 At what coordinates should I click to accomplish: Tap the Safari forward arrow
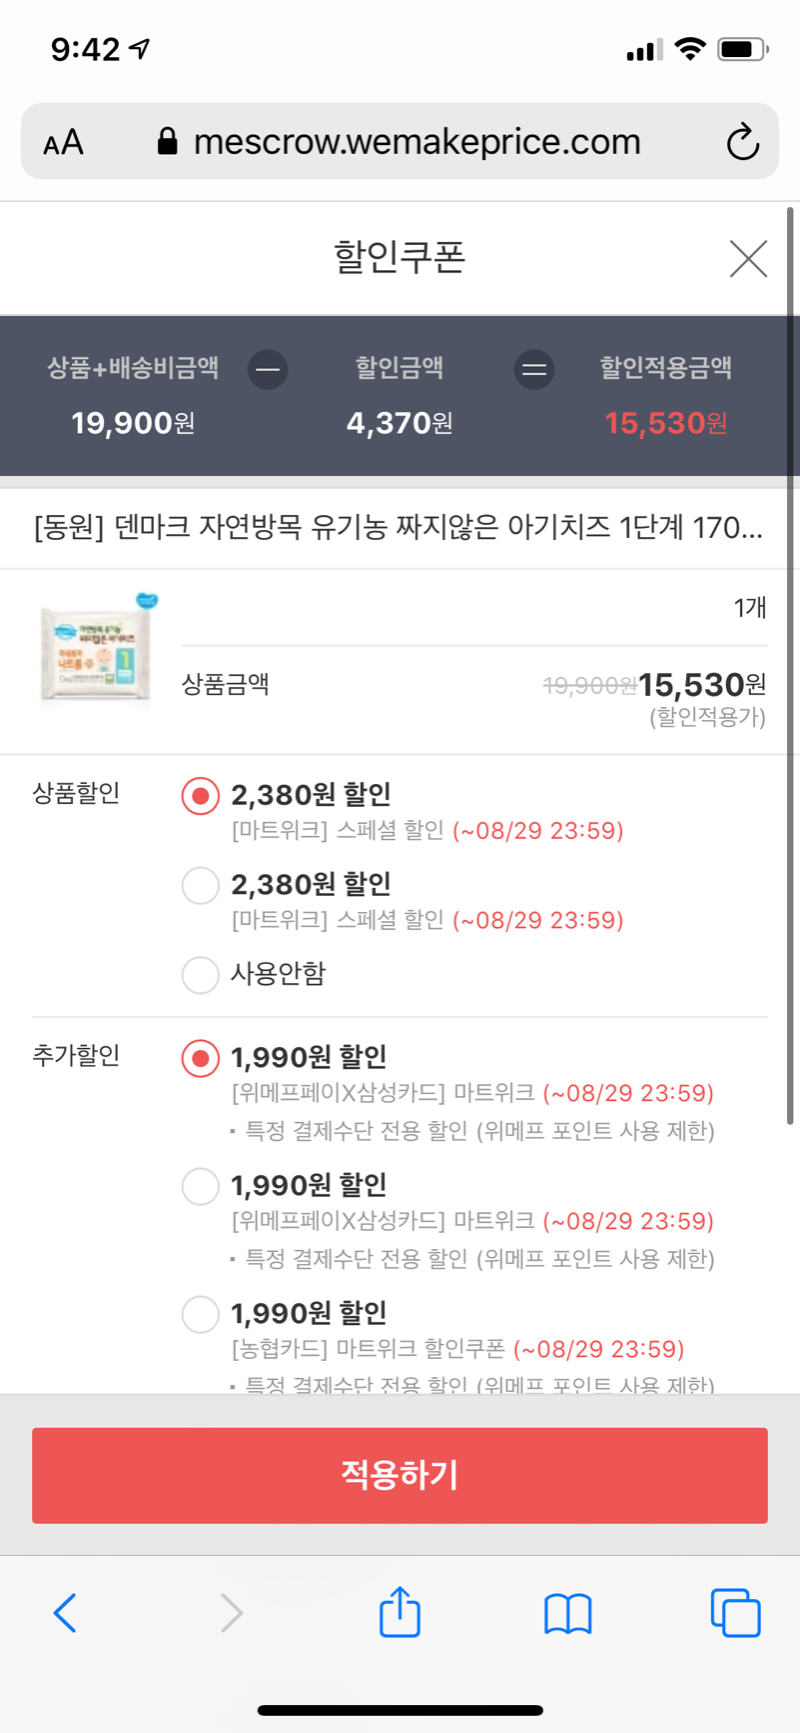[231, 1612]
